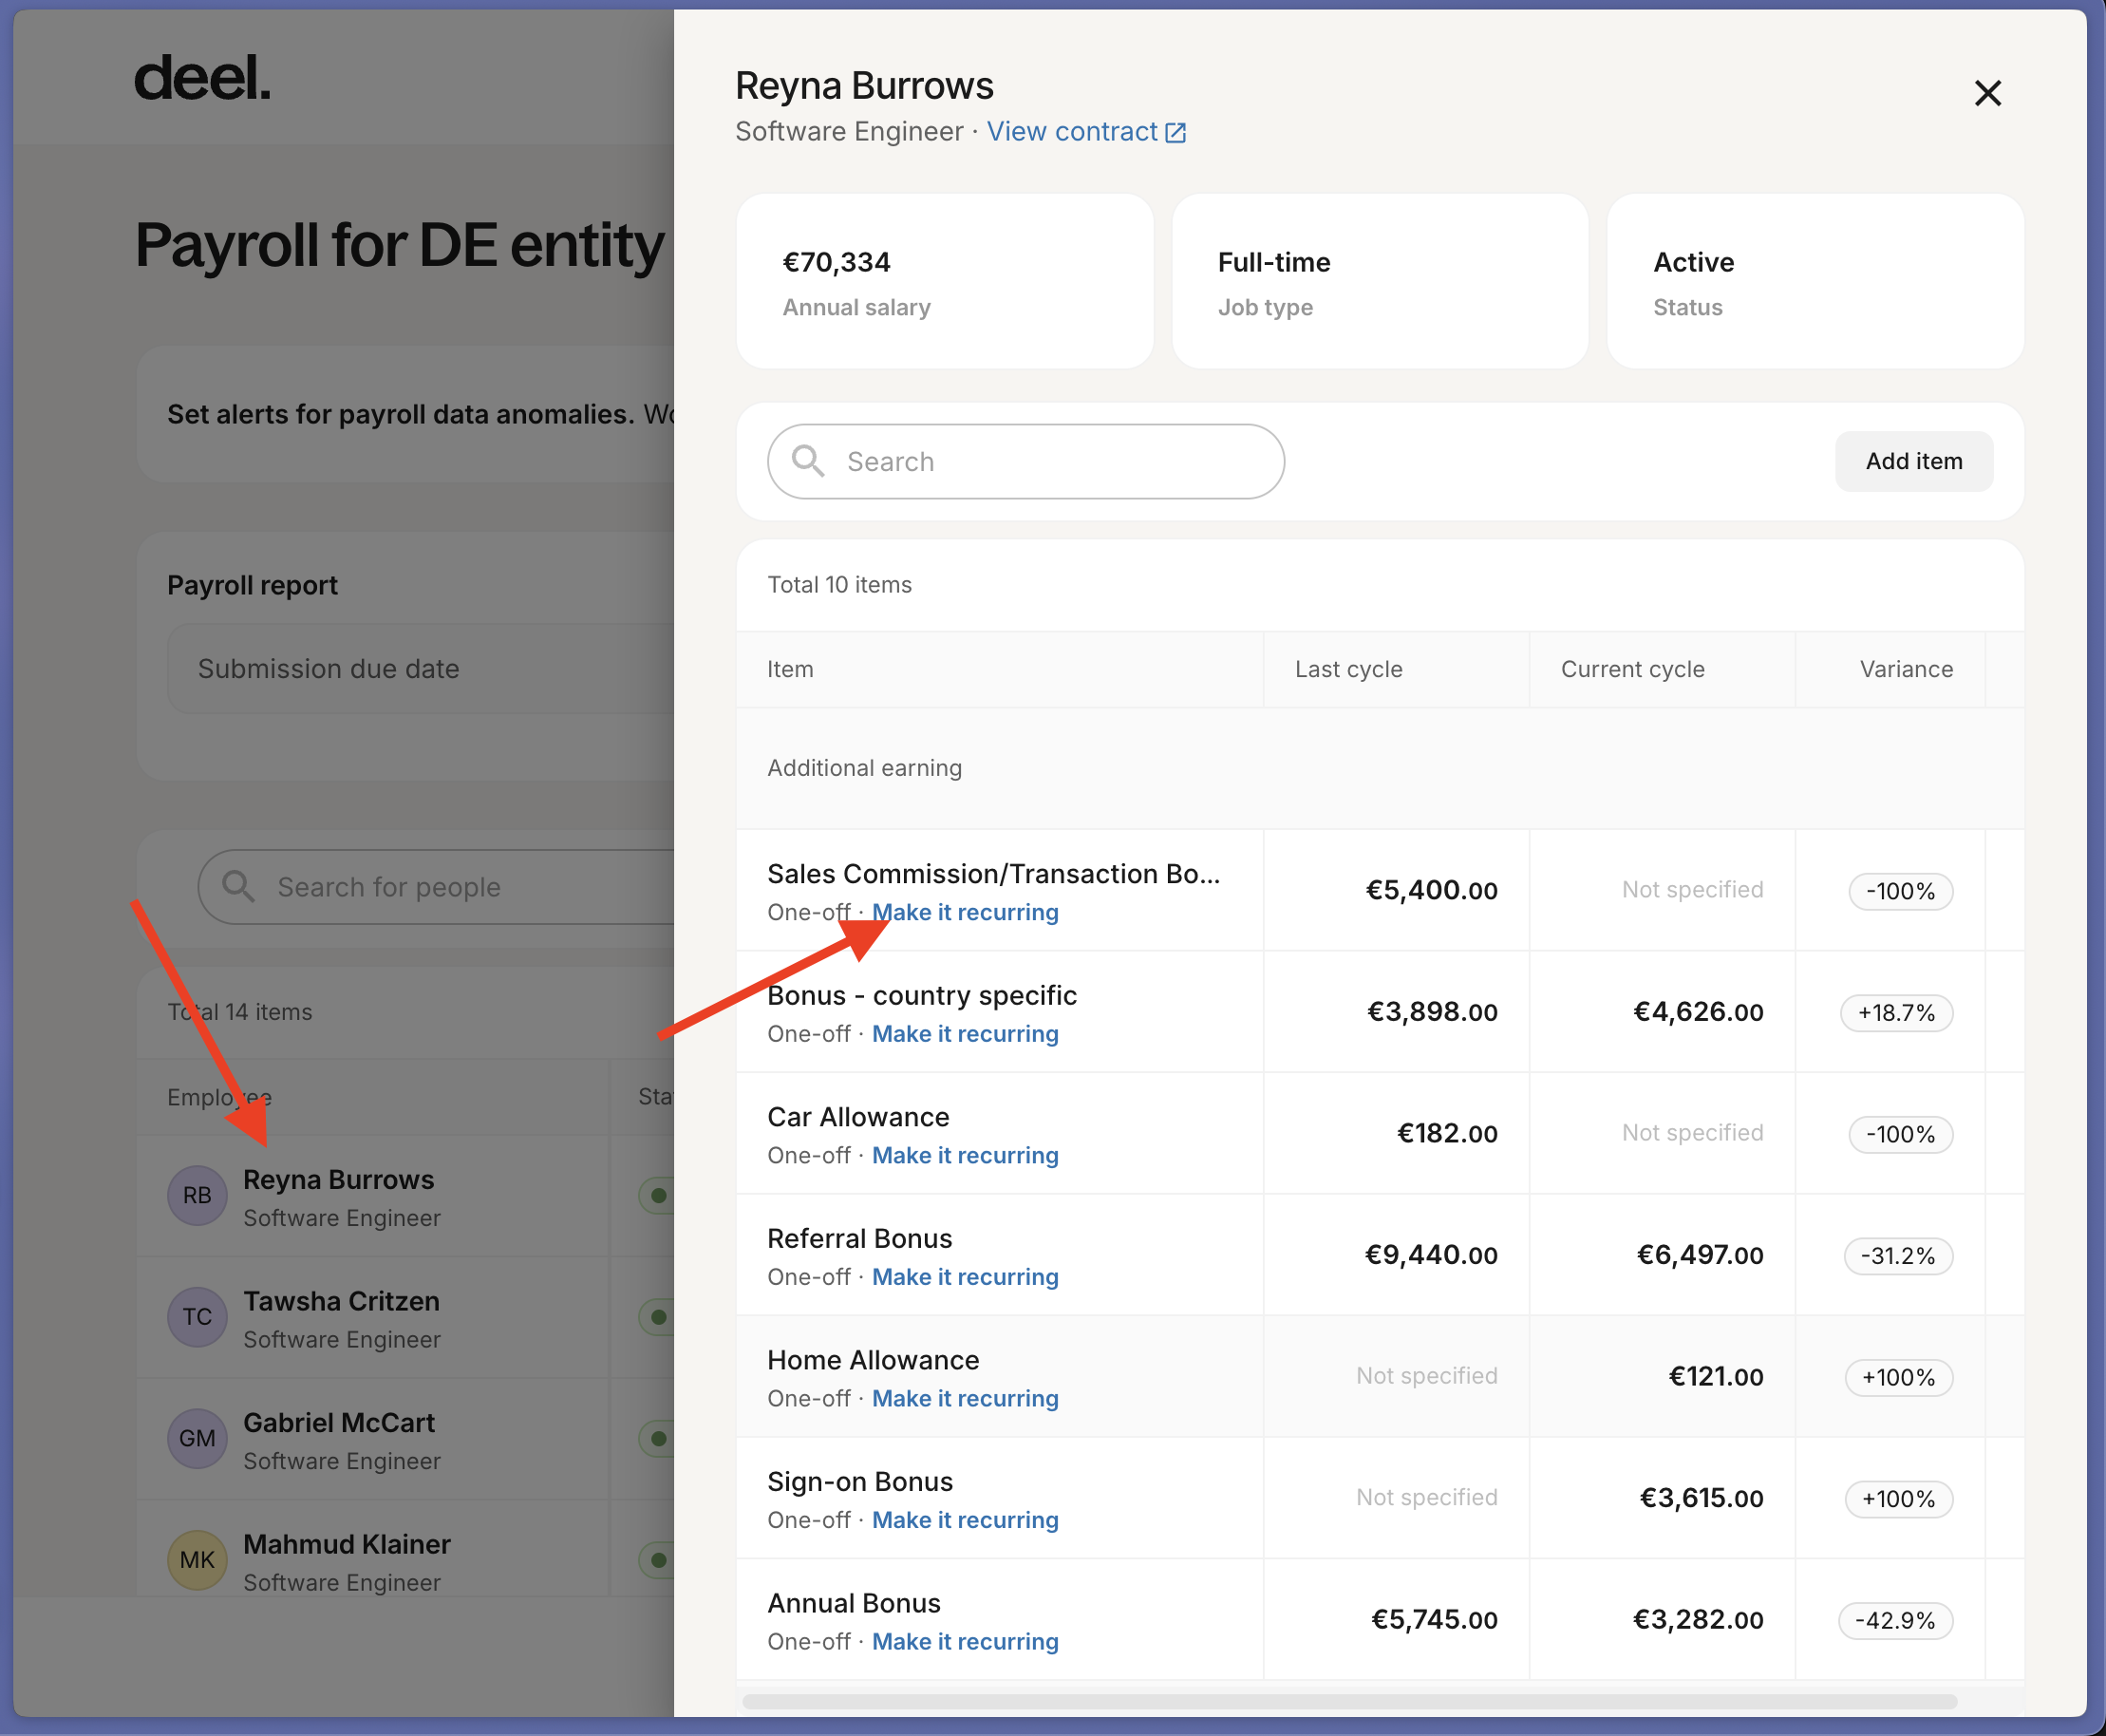Screen dimensions: 2106x1736
Task: Make Annual Bonus recurring
Action: (x=965, y=1641)
